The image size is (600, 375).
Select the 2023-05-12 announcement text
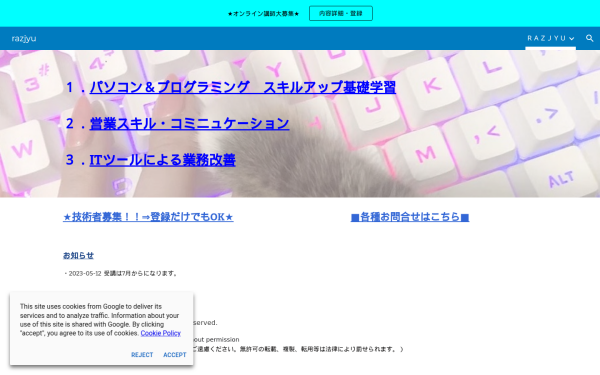coord(121,273)
